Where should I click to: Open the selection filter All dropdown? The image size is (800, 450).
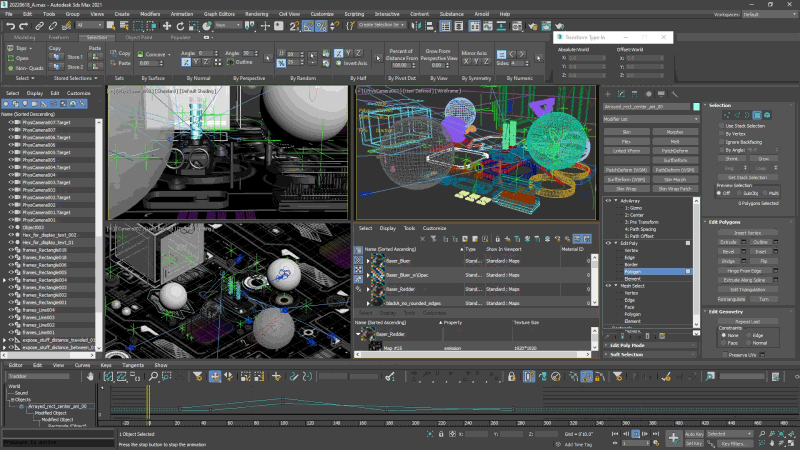pos(89,26)
